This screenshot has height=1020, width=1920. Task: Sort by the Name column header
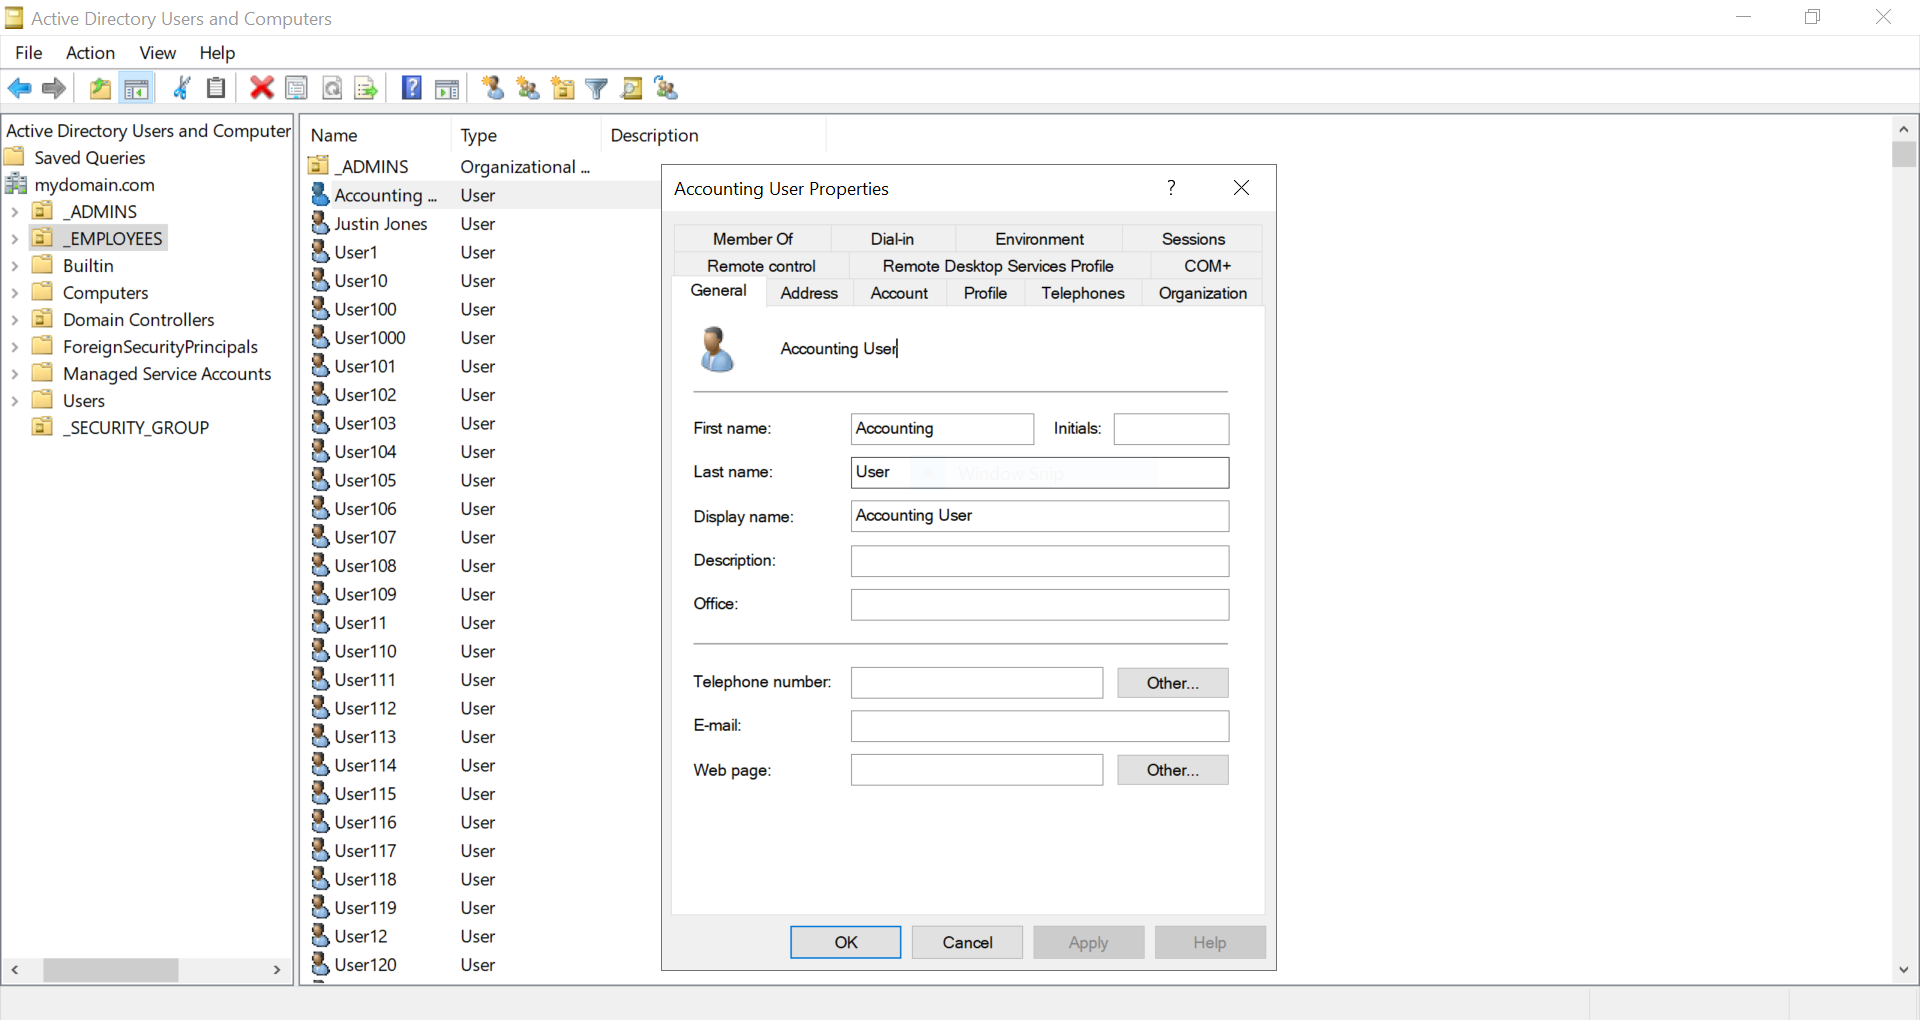click(376, 135)
